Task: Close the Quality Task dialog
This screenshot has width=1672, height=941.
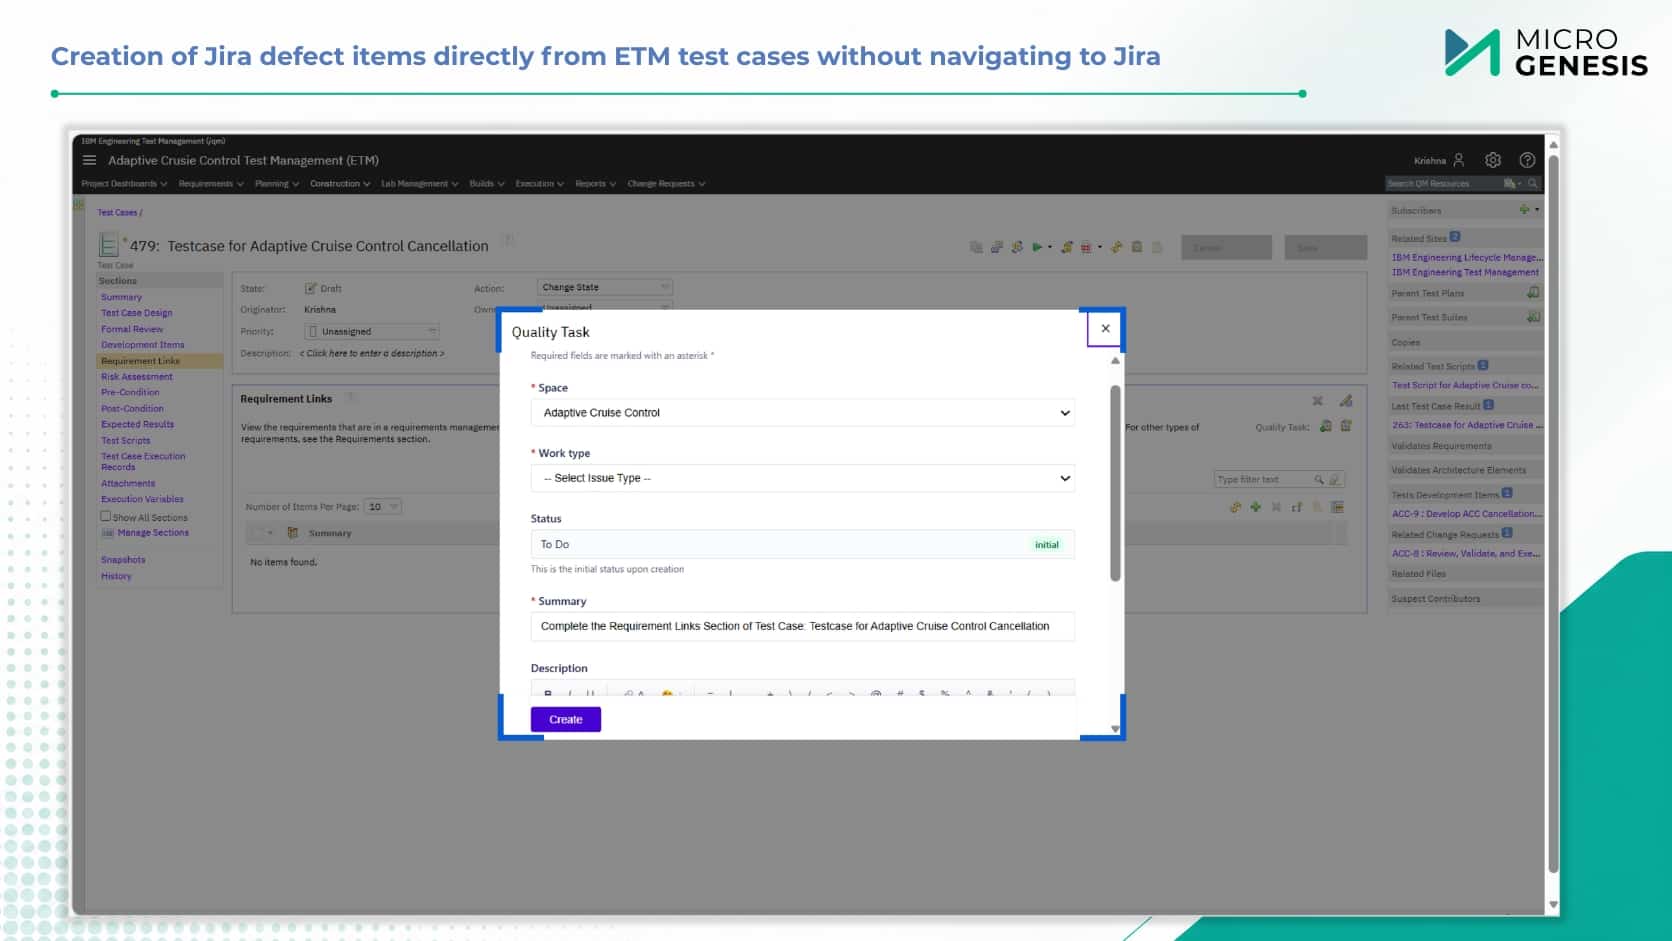Action: [x=1105, y=328]
